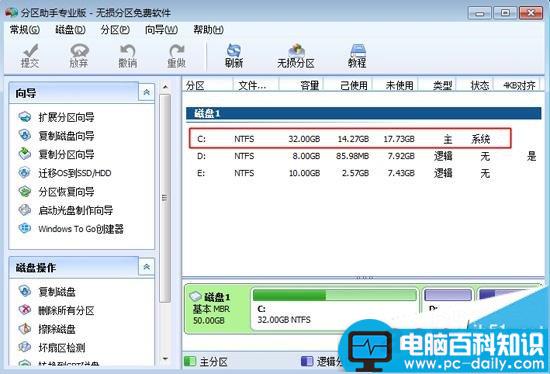
Task: Click sidebar scrollbar up arrow
Action: 165,86
